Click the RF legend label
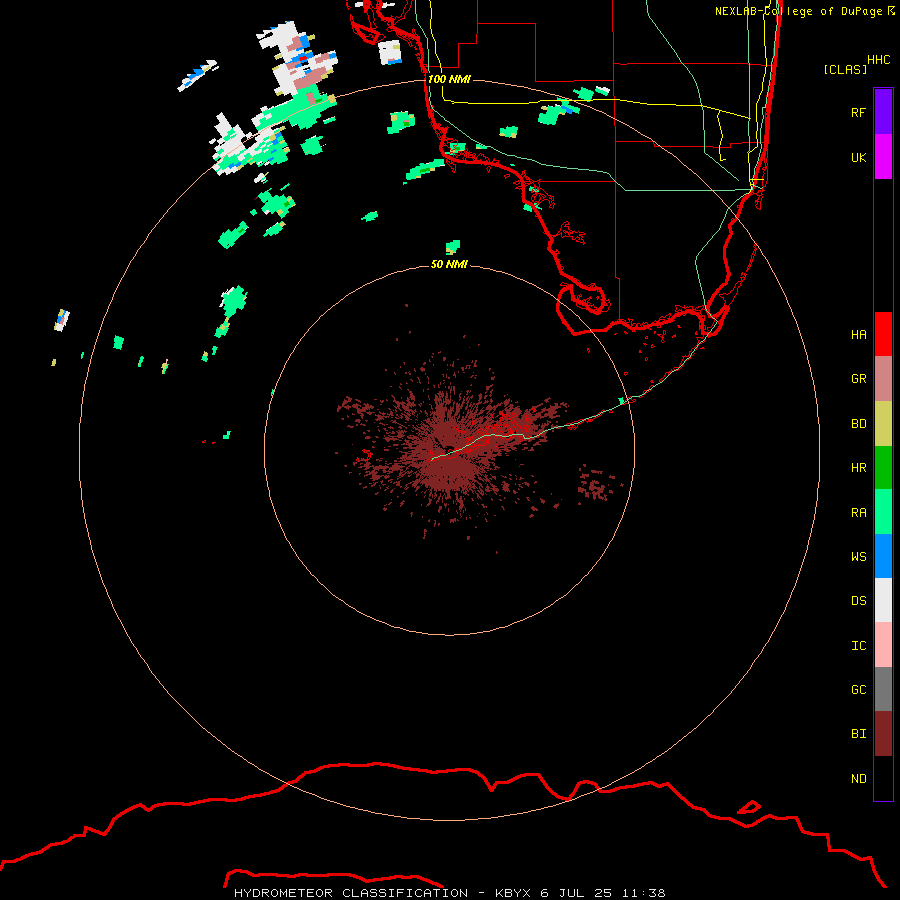This screenshot has height=900, width=900. (x=858, y=112)
